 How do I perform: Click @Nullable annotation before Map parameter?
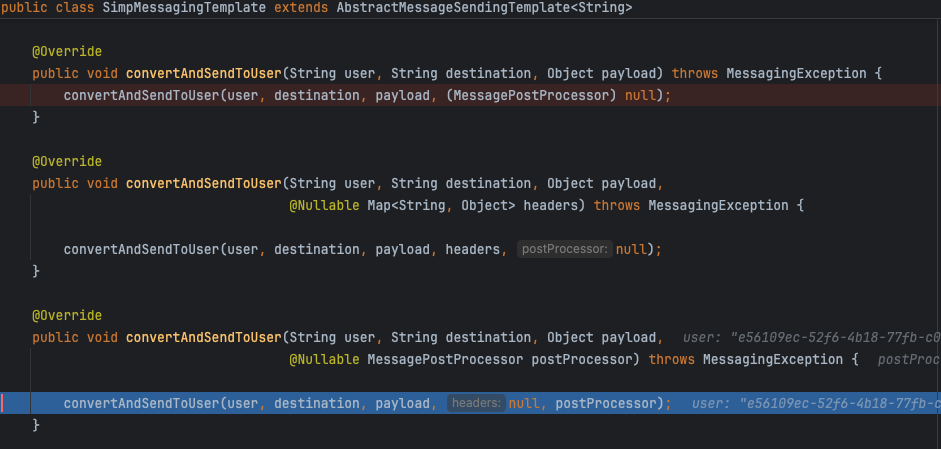point(325,205)
